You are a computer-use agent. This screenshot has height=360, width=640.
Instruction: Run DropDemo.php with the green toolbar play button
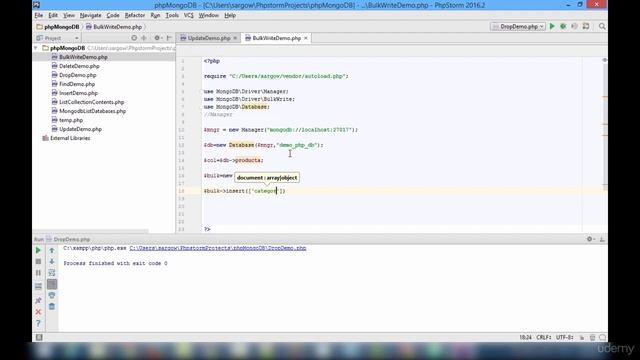[x=552, y=26]
